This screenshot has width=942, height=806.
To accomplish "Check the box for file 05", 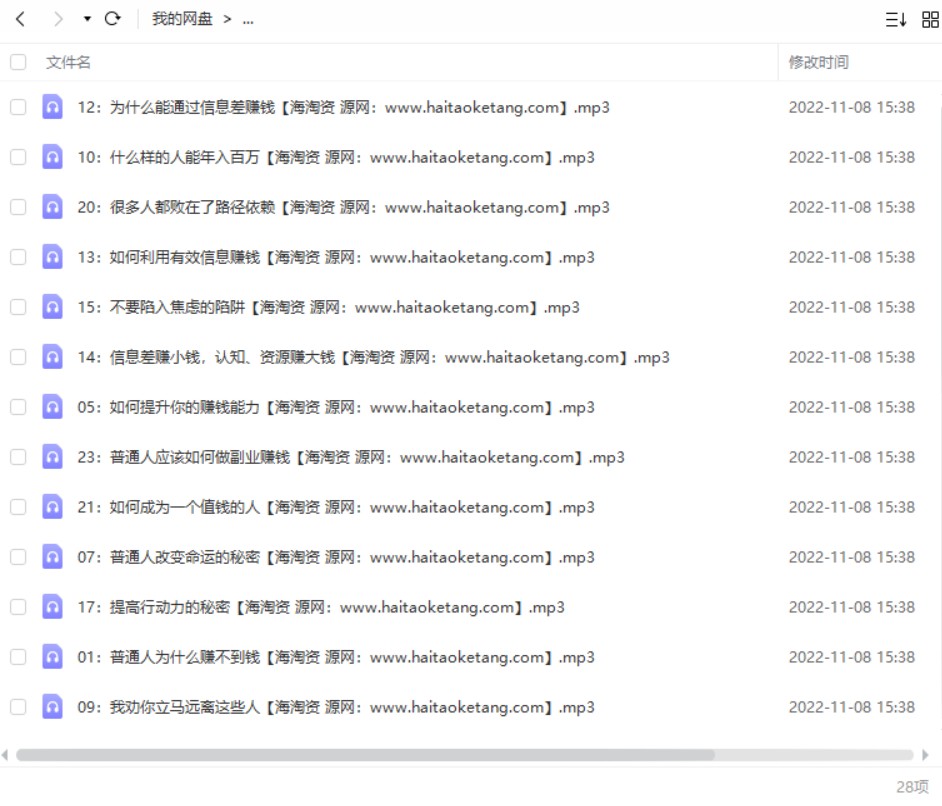I will (x=18, y=407).
